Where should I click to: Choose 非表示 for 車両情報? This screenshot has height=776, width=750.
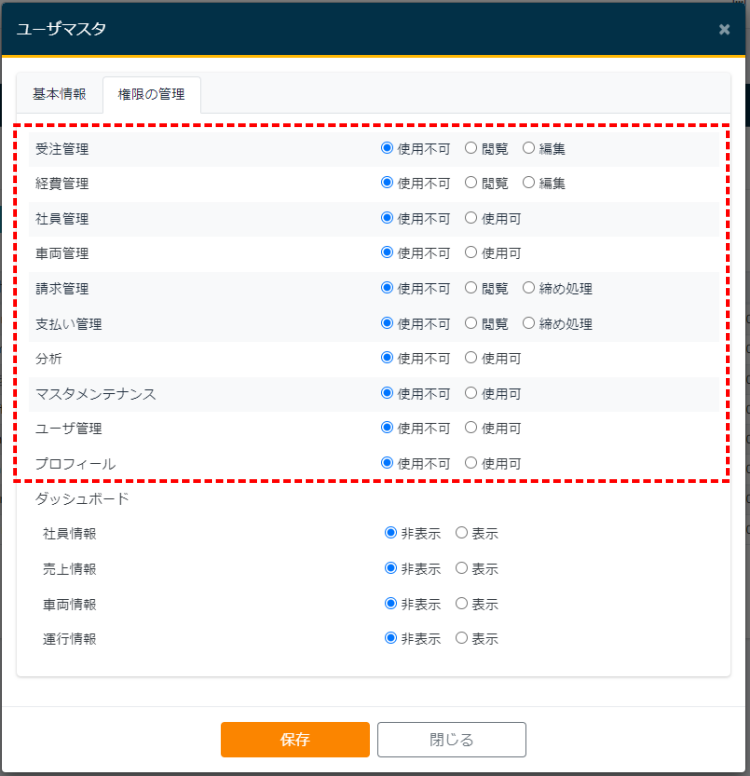coord(391,604)
